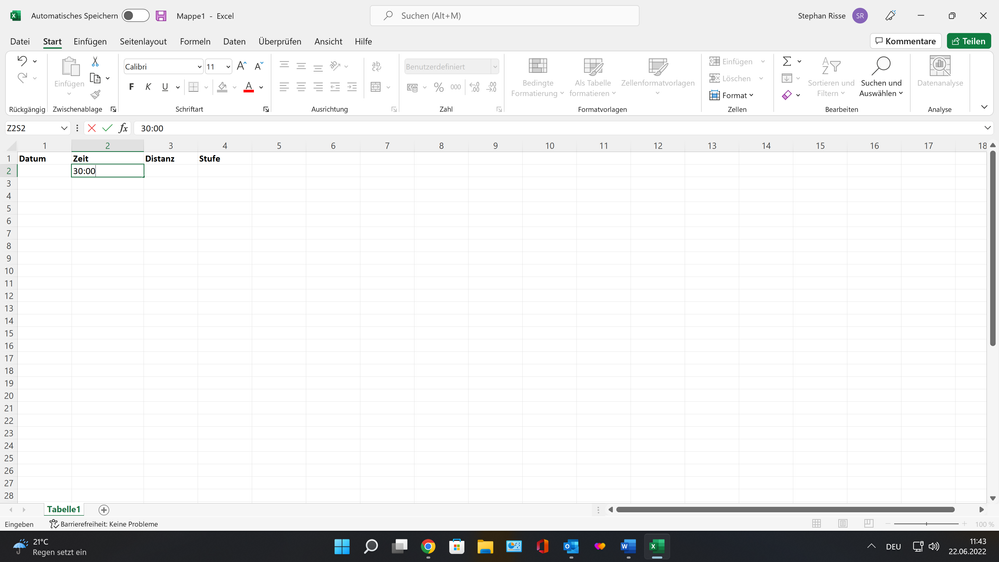This screenshot has width=999, height=562.
Task: Click the zoom slider in status bar
Action: (926, 524)
